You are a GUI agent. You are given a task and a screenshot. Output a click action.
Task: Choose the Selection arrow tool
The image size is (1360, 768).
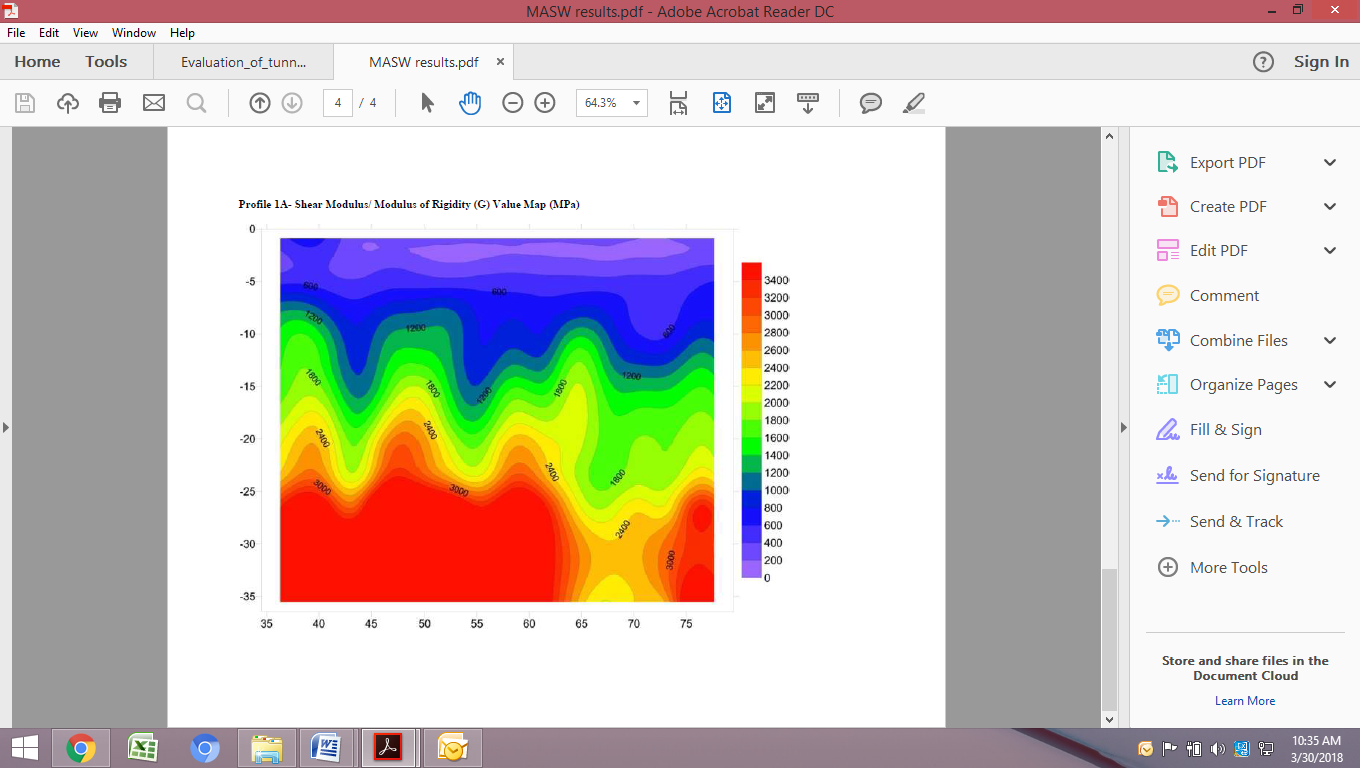[x=427, y=103]
